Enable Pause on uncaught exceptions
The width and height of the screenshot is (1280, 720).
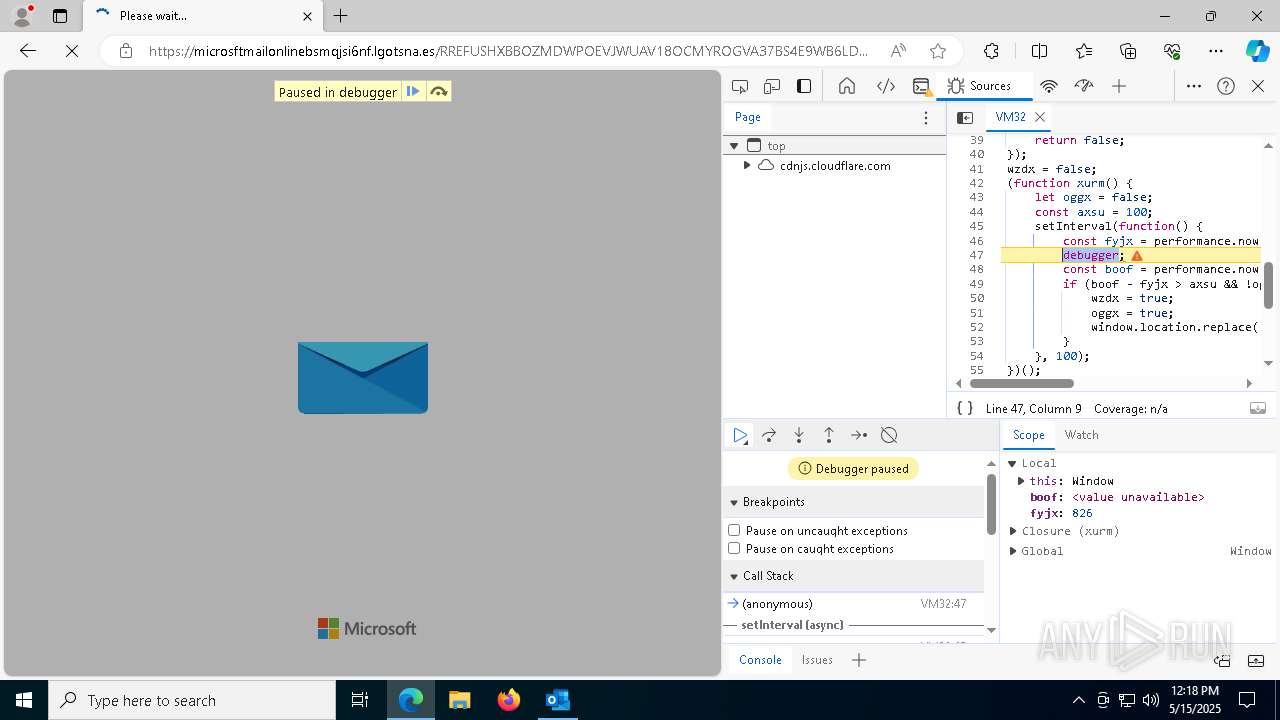tap(734, 530)
